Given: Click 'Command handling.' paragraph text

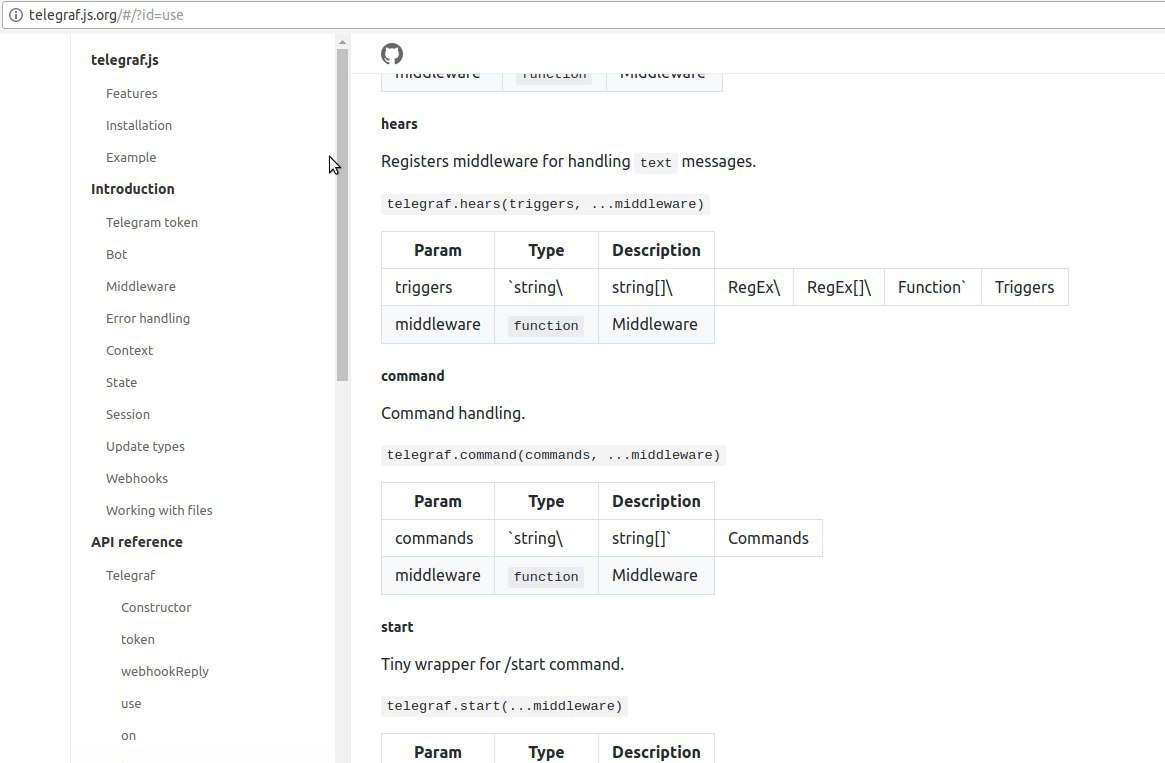Looking at the screenshot, I should click(x=453, y=413).
